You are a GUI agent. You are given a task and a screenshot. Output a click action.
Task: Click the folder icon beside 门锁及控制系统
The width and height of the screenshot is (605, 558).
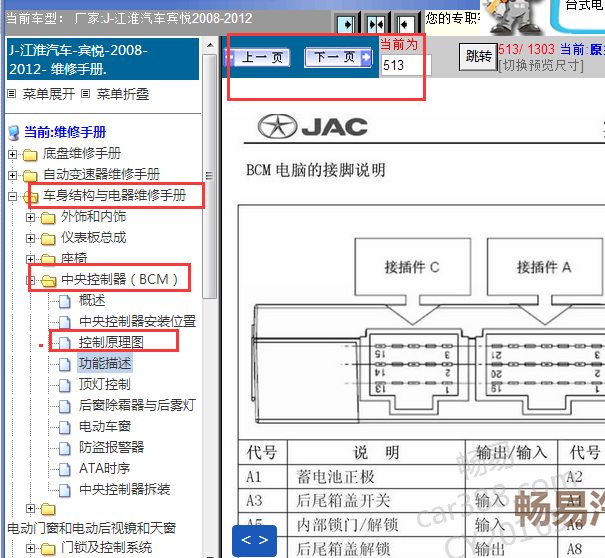point(48,548)
